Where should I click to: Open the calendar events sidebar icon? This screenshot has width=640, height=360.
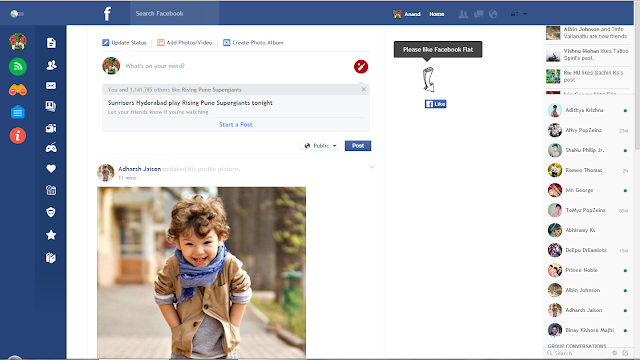click(51, 190)
